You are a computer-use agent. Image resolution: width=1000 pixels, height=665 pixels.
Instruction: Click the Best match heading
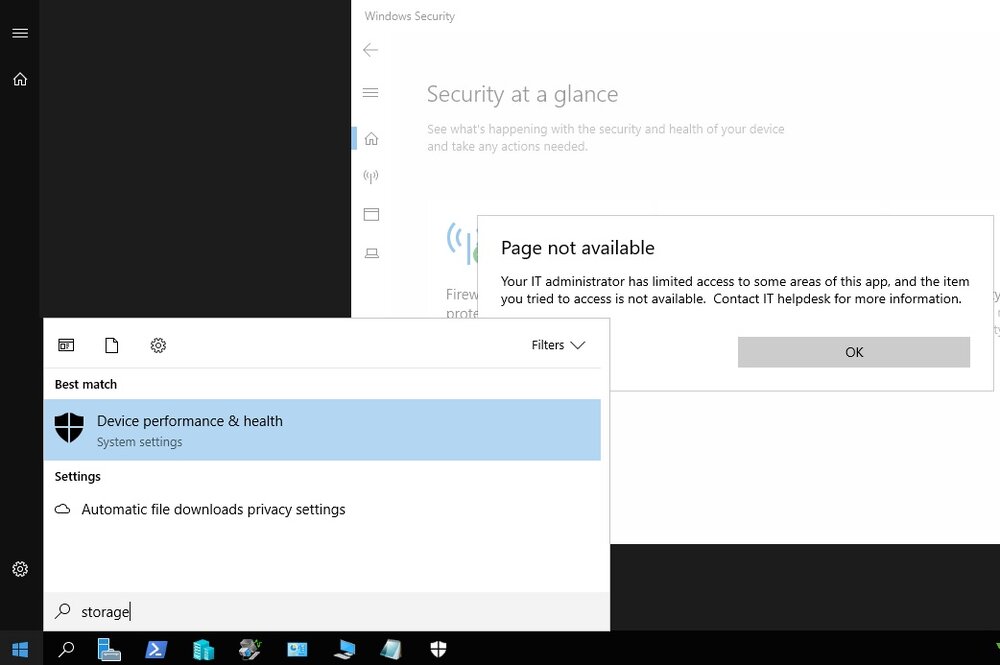[x=86, y=384]
